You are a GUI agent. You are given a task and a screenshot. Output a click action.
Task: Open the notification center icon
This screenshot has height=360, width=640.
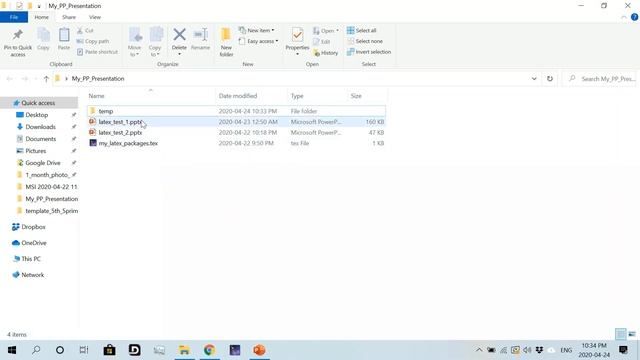point(623,350)
